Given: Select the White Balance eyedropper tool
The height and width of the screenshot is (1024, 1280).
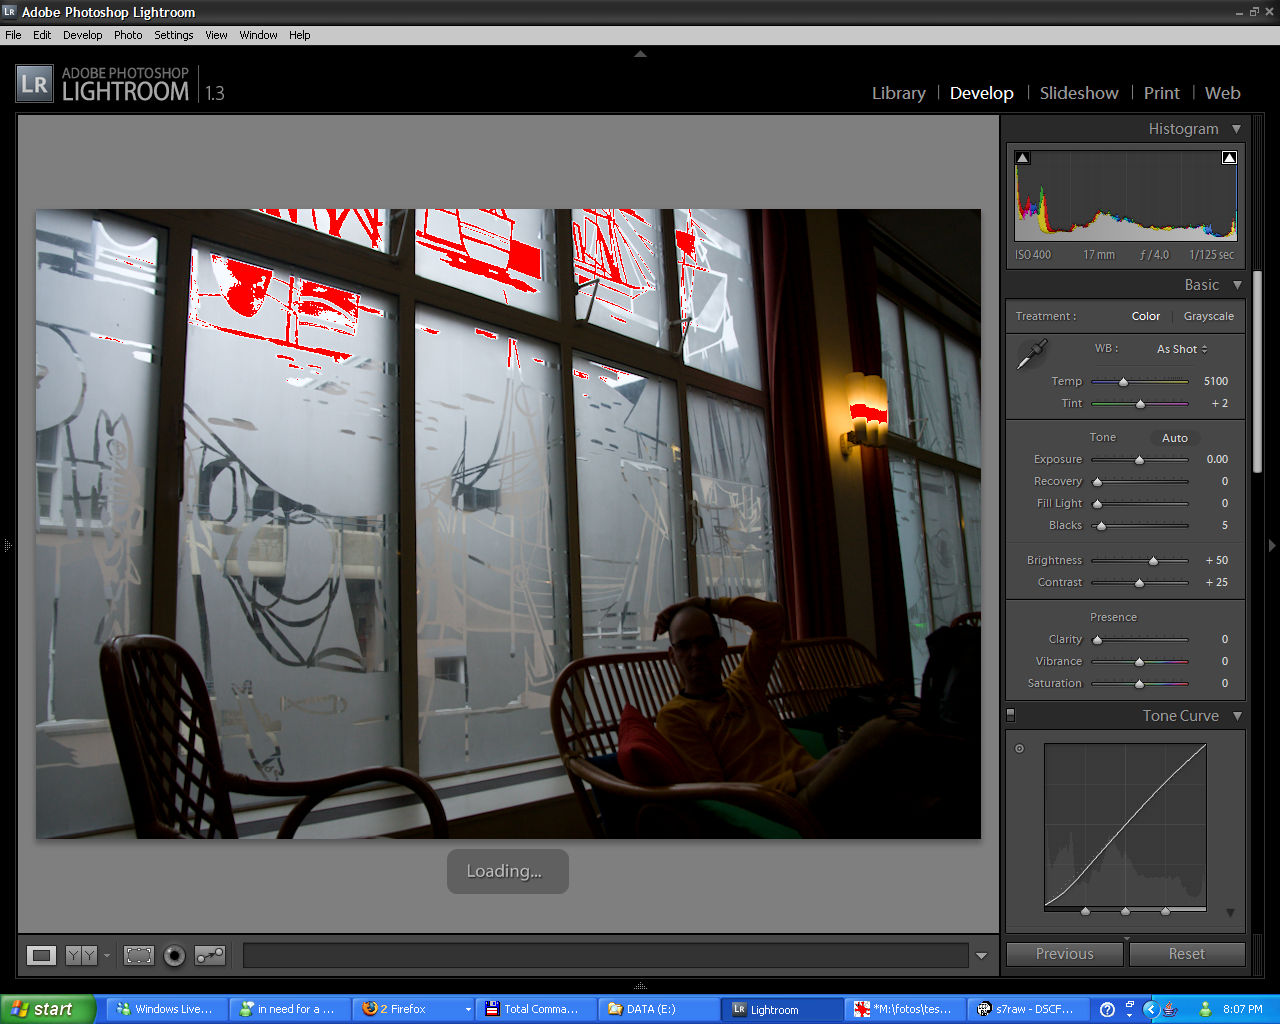Looking at the screenshot, I should tap(1032, 354).
